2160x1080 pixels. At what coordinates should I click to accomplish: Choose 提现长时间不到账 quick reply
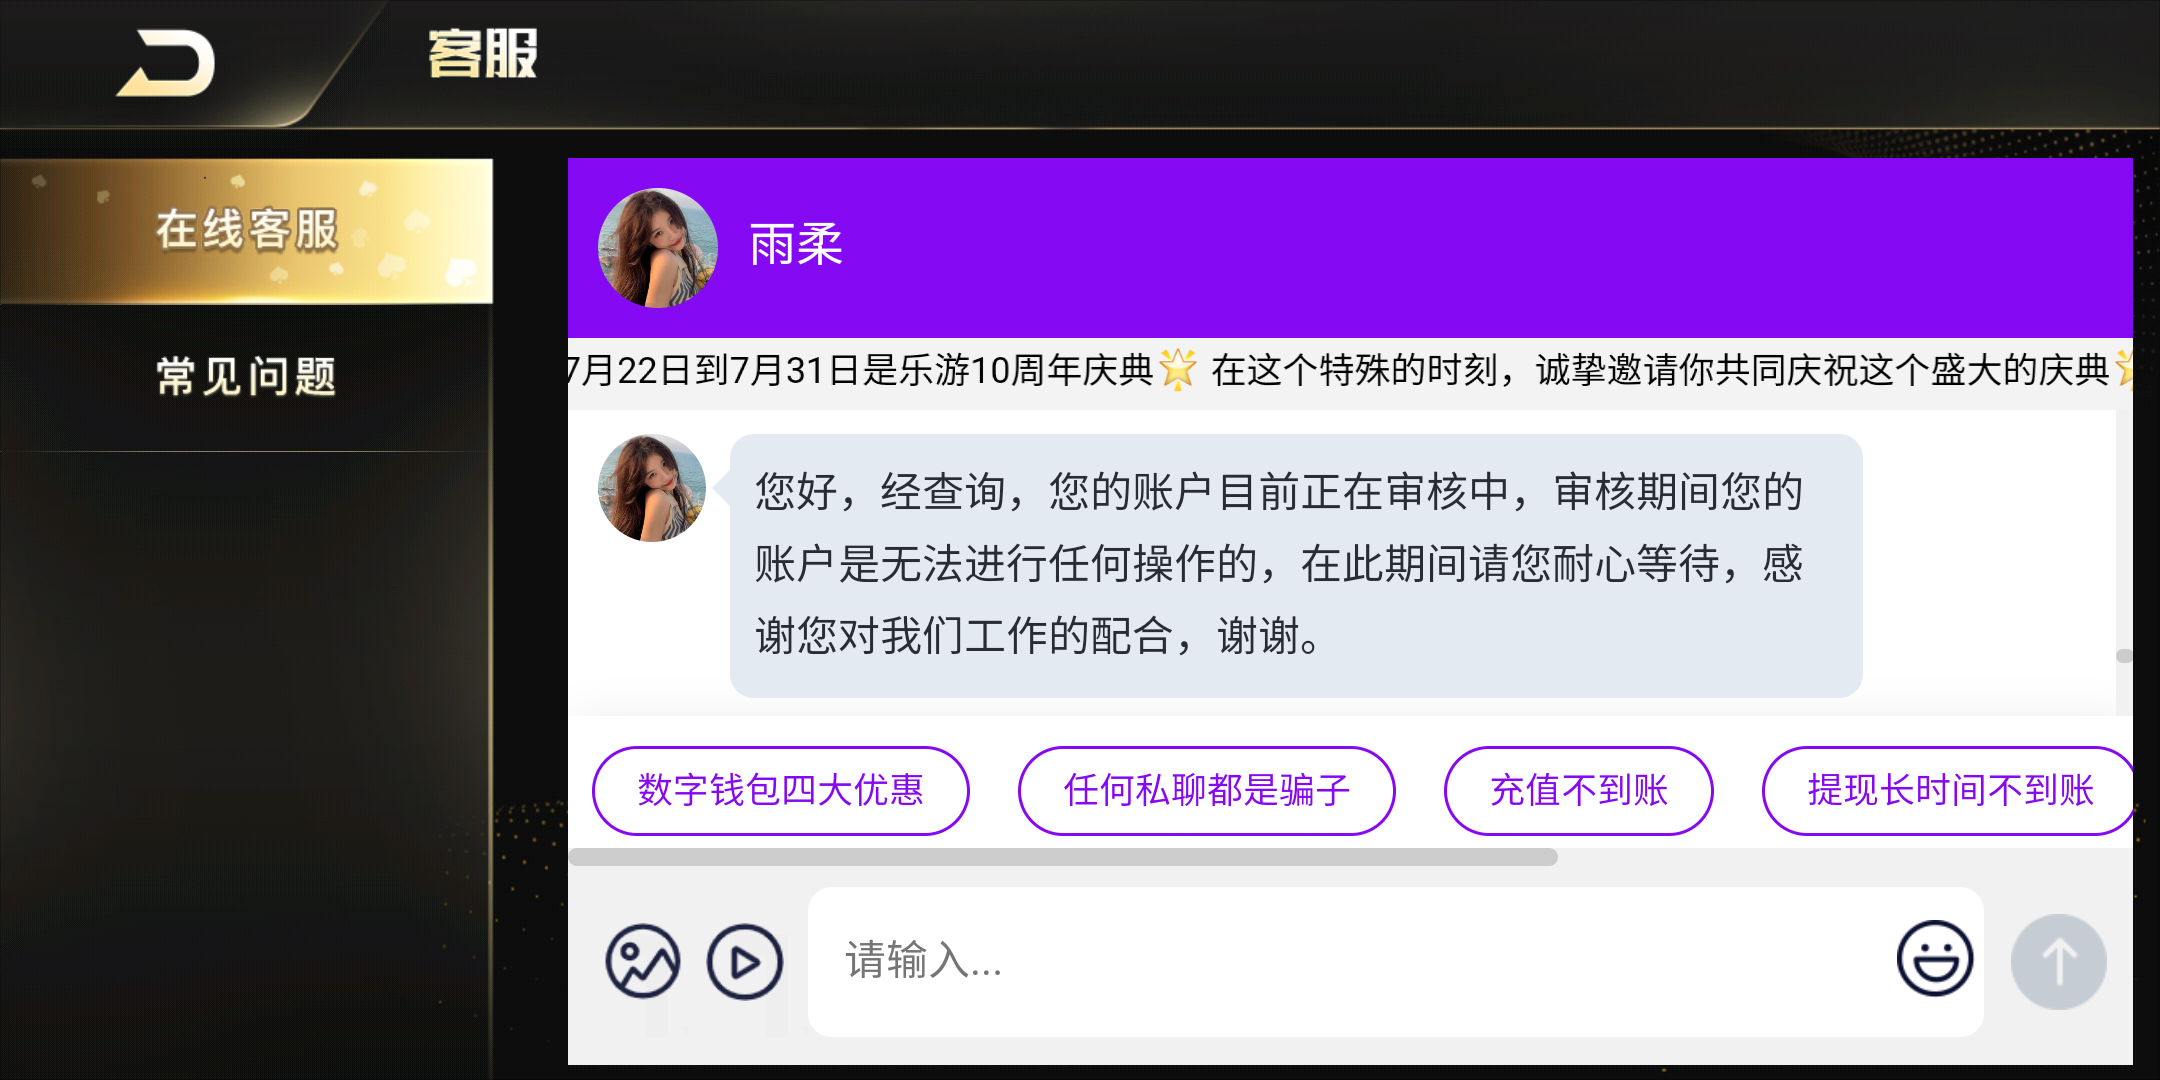coord(1948,790)
